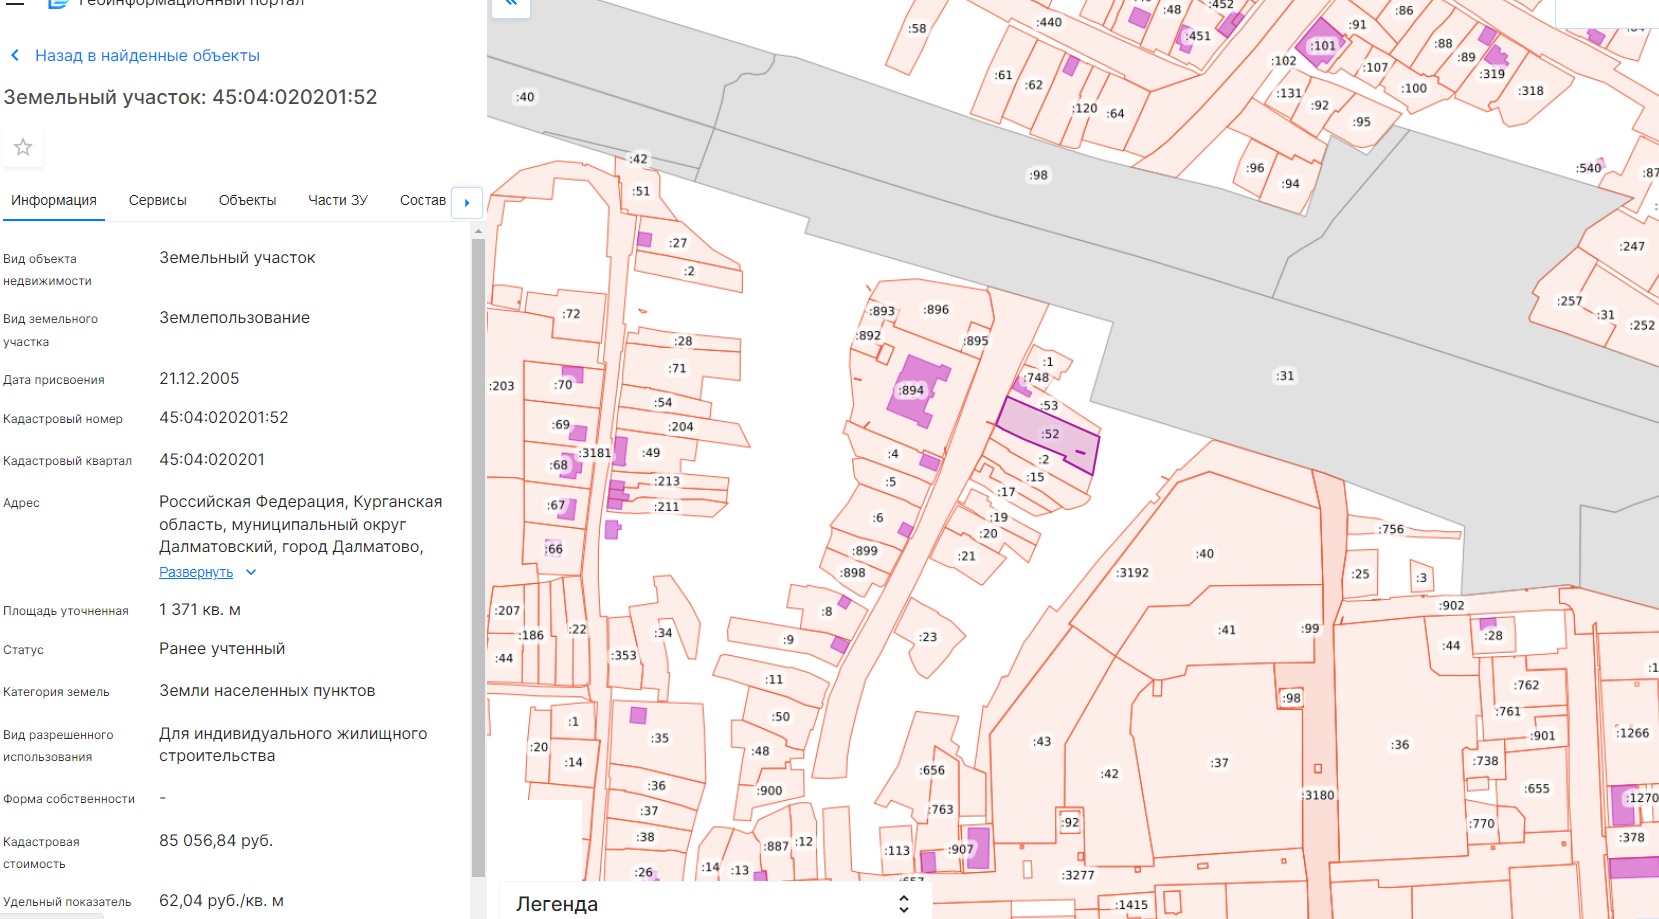Click the status value 'Ранее учтенный'
Screen dimensions: 1659x919
(222, 649)
